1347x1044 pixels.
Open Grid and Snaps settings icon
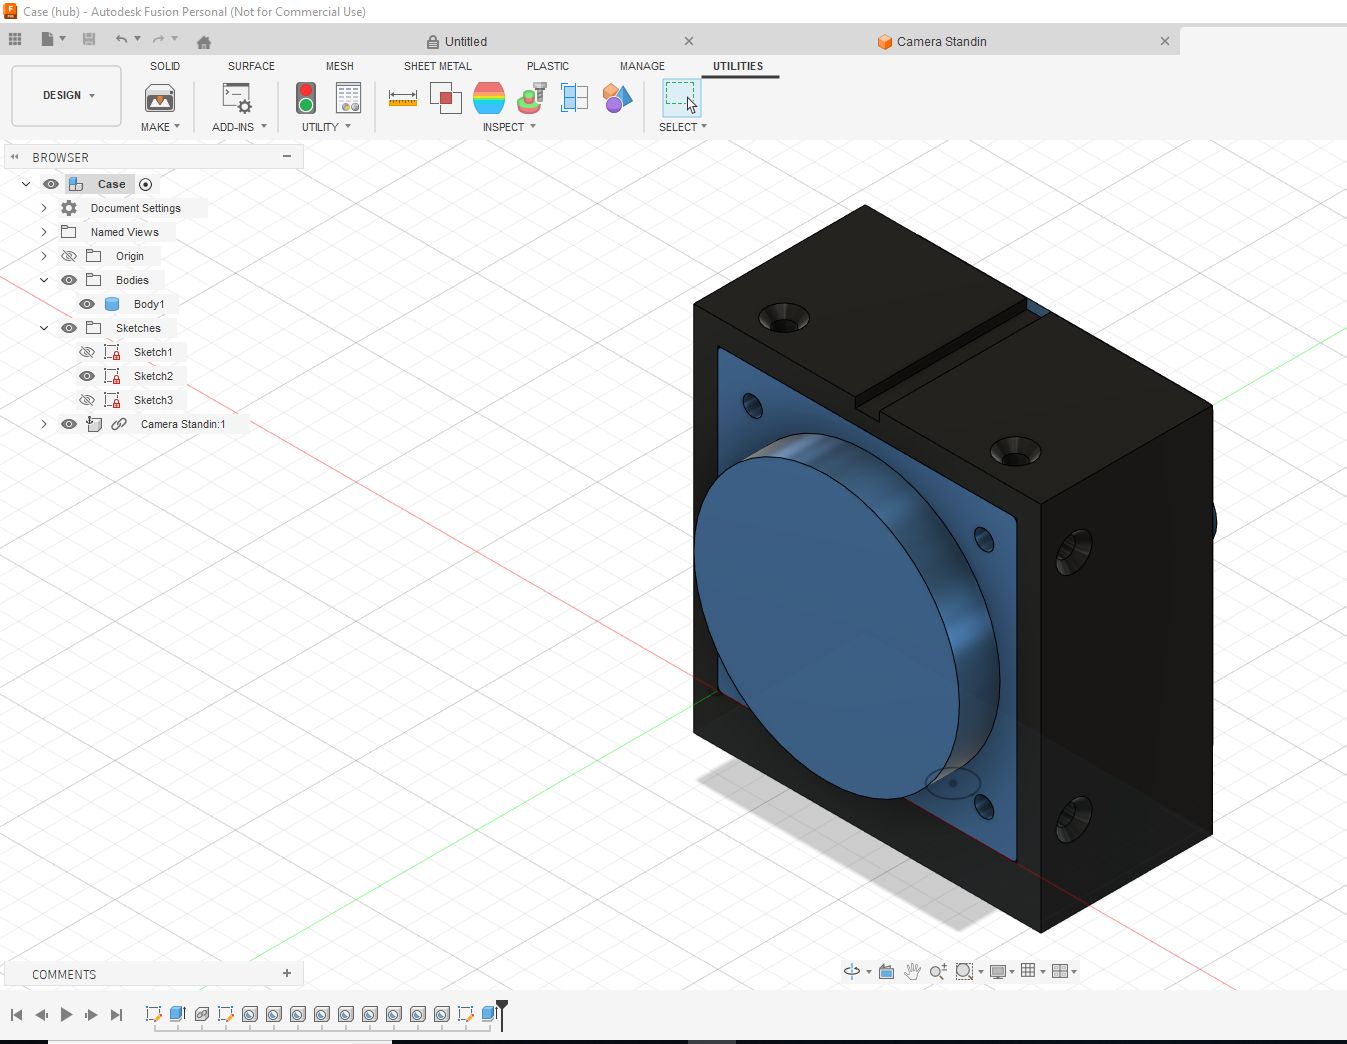click(x=1028, y=971)
